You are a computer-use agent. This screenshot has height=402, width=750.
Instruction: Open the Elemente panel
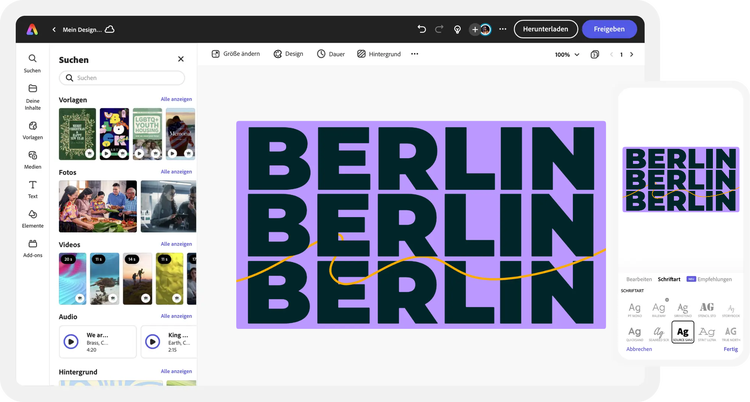pyautogui.click(x=33, y=218)
